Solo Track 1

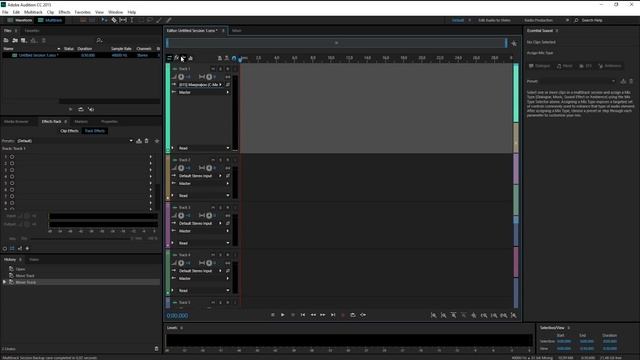click(x=220, y=69)
